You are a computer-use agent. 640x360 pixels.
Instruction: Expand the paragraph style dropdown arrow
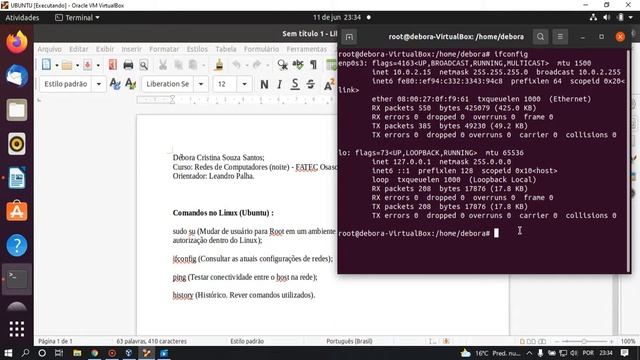pos(99,84)
